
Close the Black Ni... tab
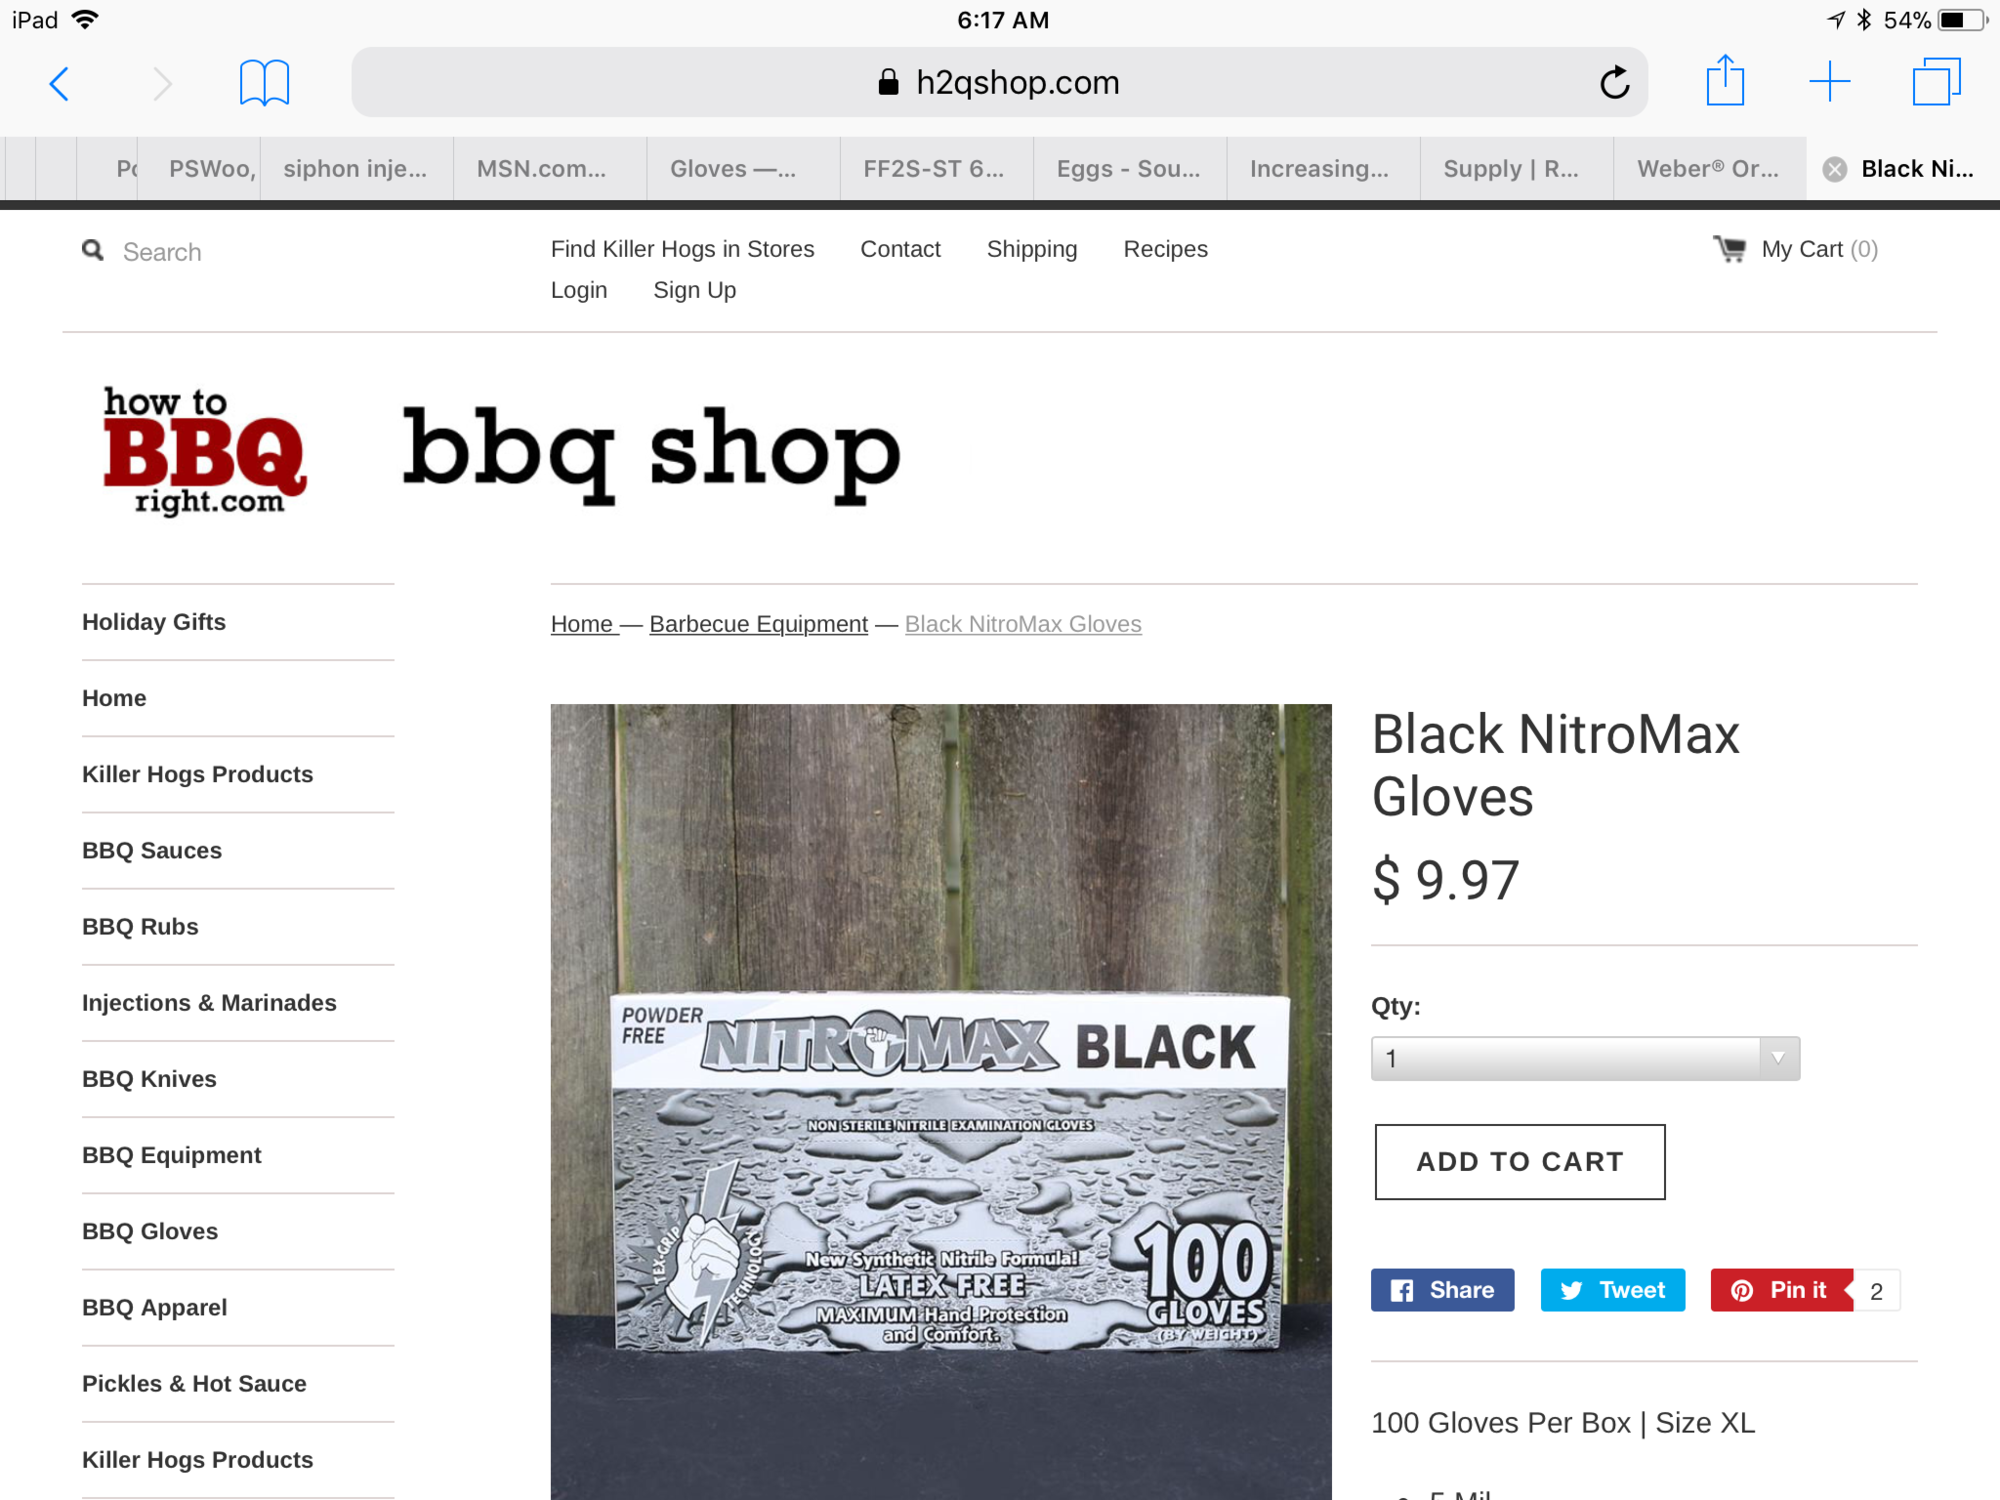click(x=1835, y=169)
